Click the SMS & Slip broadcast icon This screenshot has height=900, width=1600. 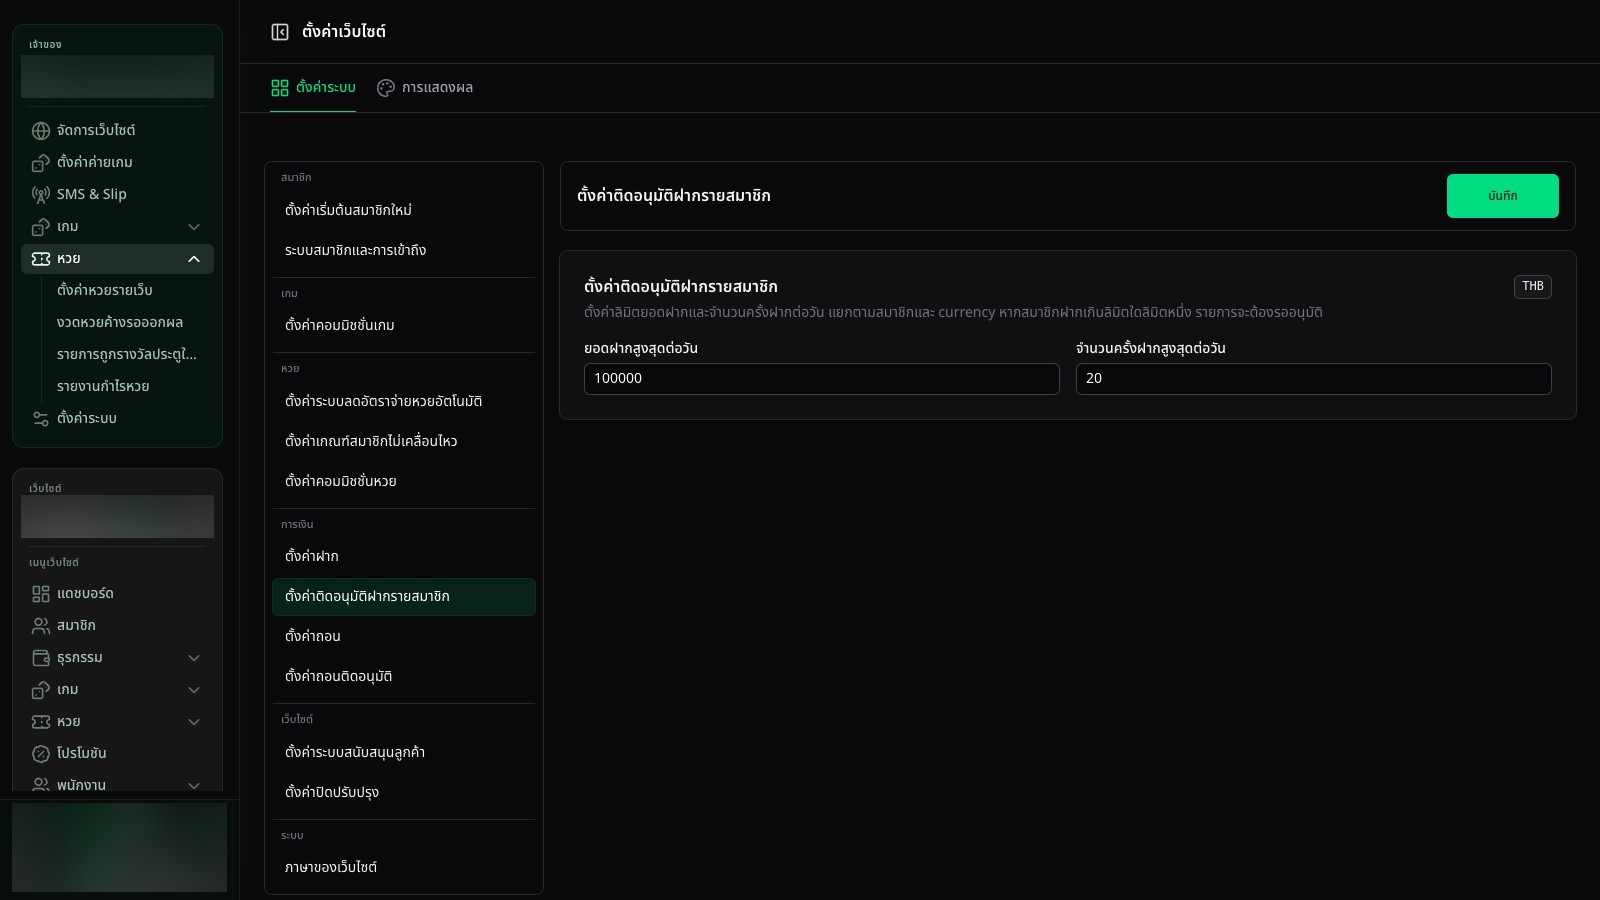pyautogui.click(x=41, y=195)
